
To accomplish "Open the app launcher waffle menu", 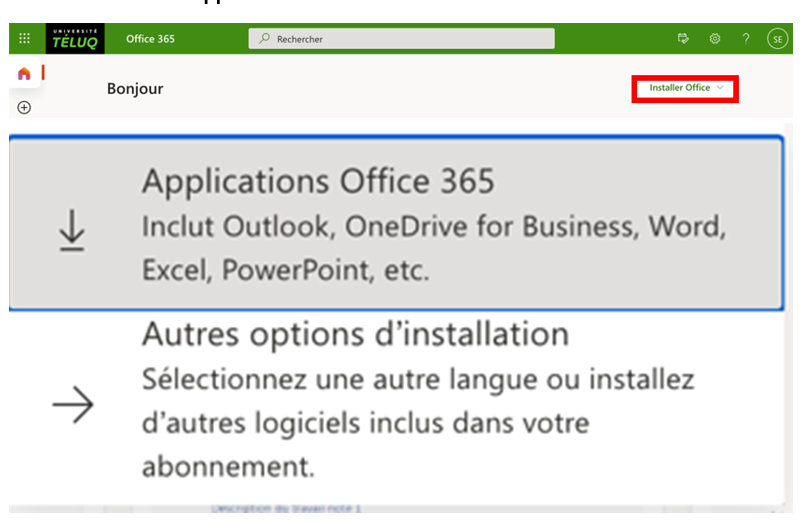I will click(25, 39).
